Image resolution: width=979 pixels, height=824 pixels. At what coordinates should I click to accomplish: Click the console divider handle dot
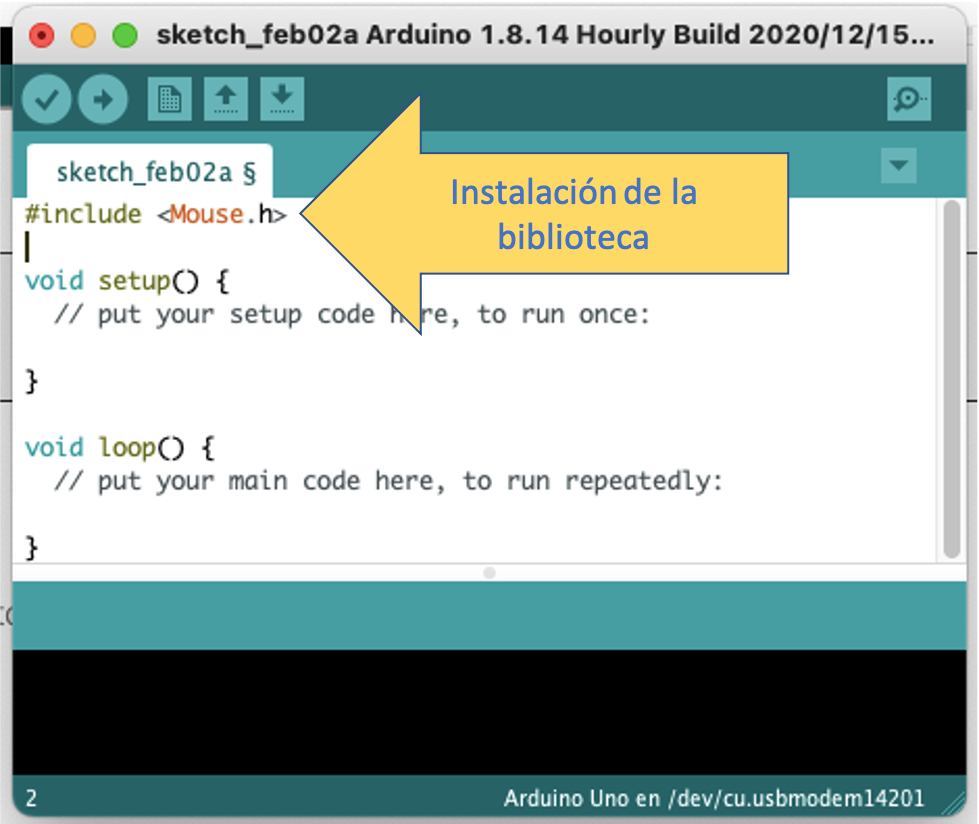tap(490, 572)
